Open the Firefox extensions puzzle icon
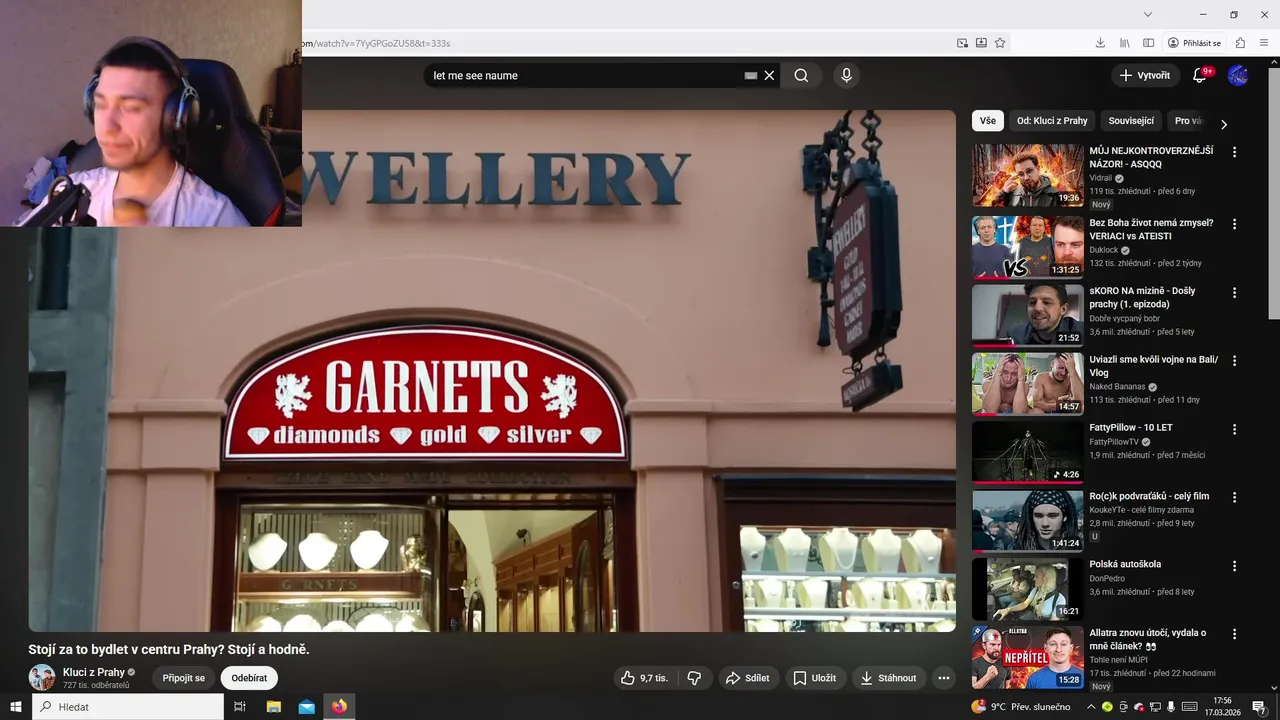 [1240, 43]
